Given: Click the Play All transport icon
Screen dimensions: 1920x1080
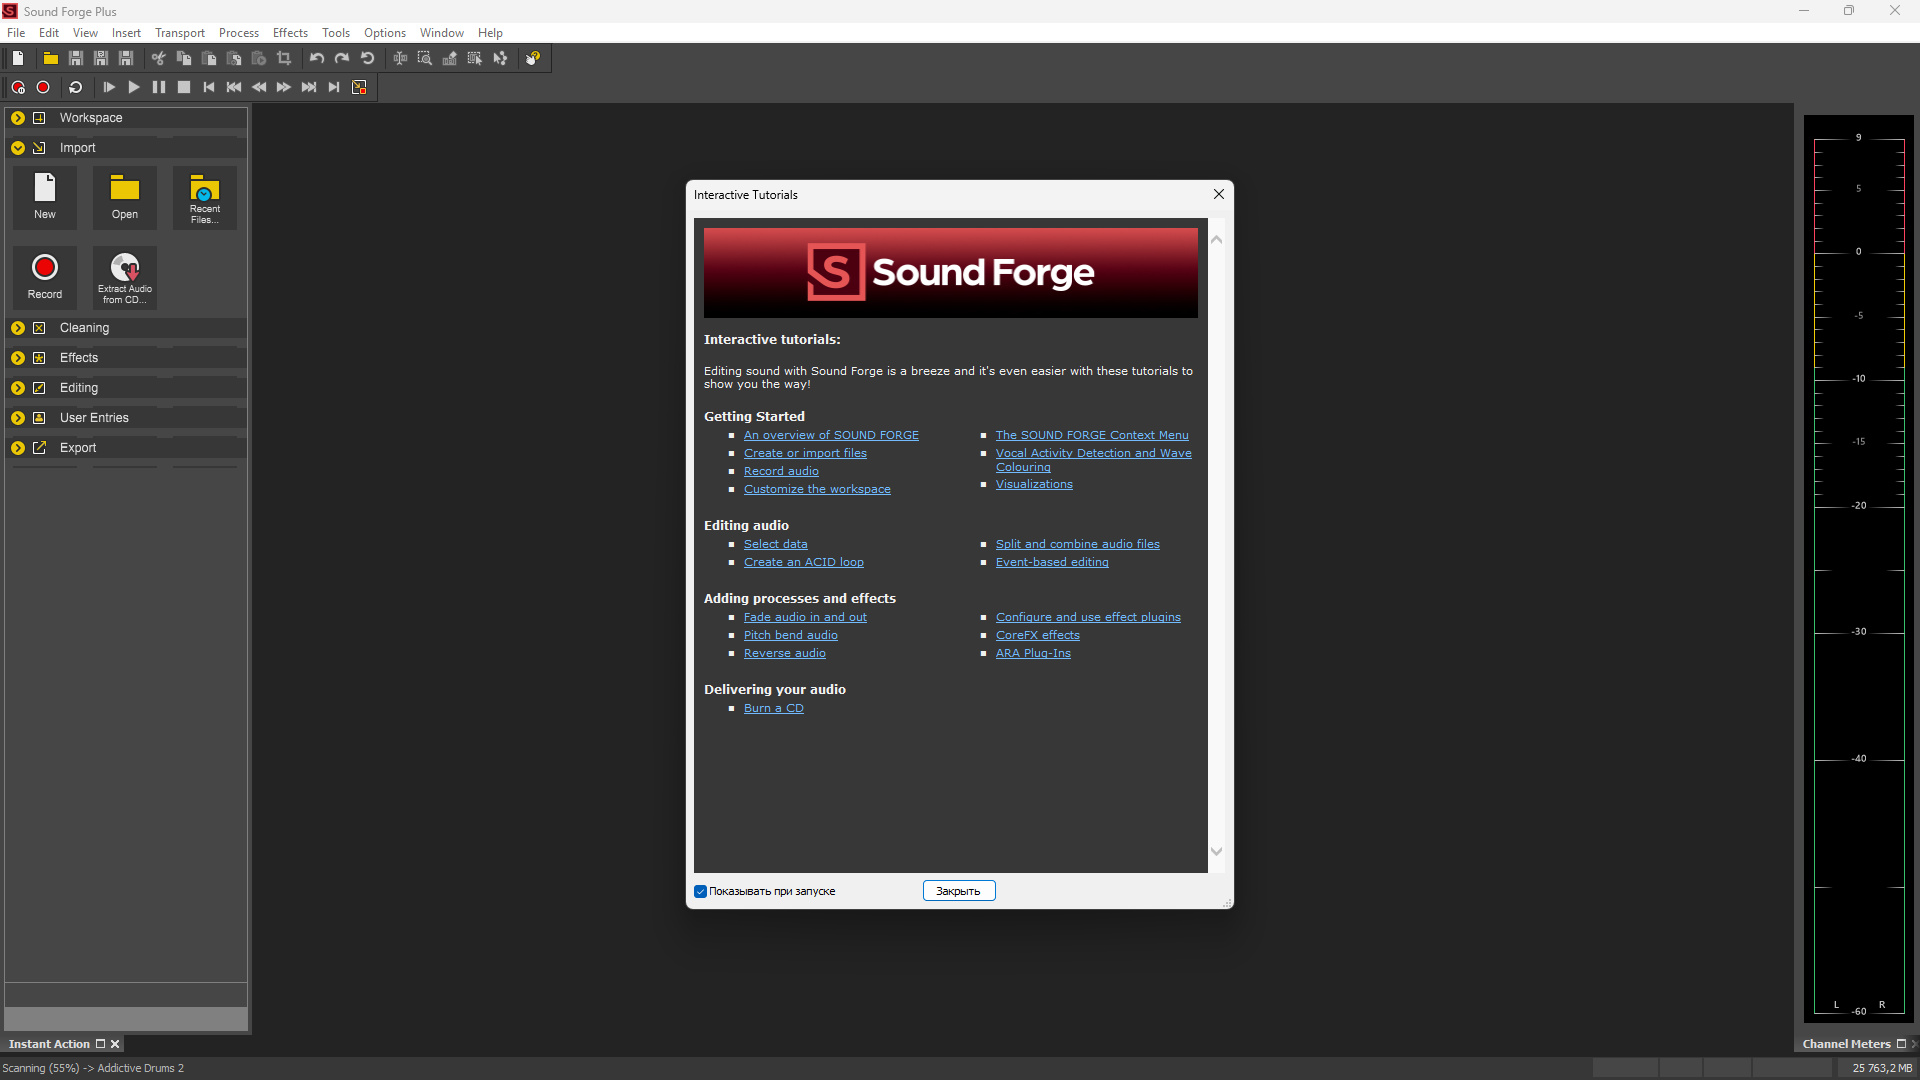Looking at the screenshot, I should click(x=109, y=87).
